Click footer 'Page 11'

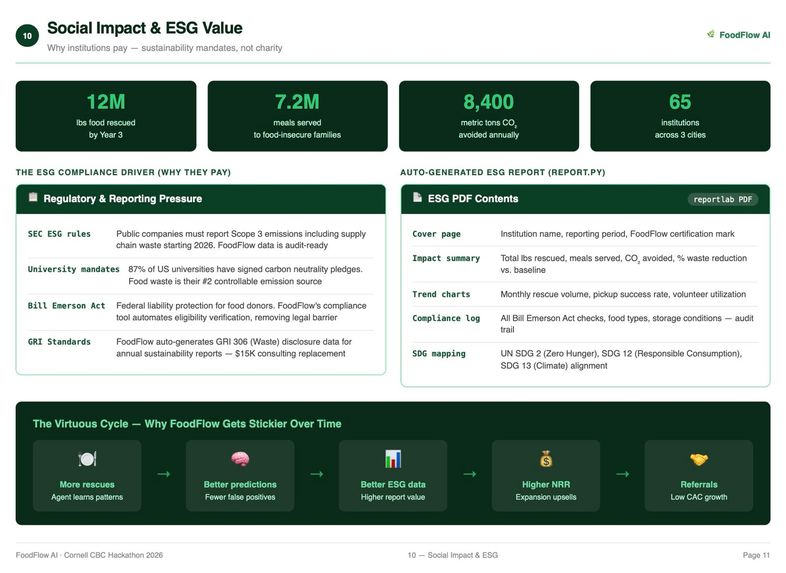tap(756, 555)
